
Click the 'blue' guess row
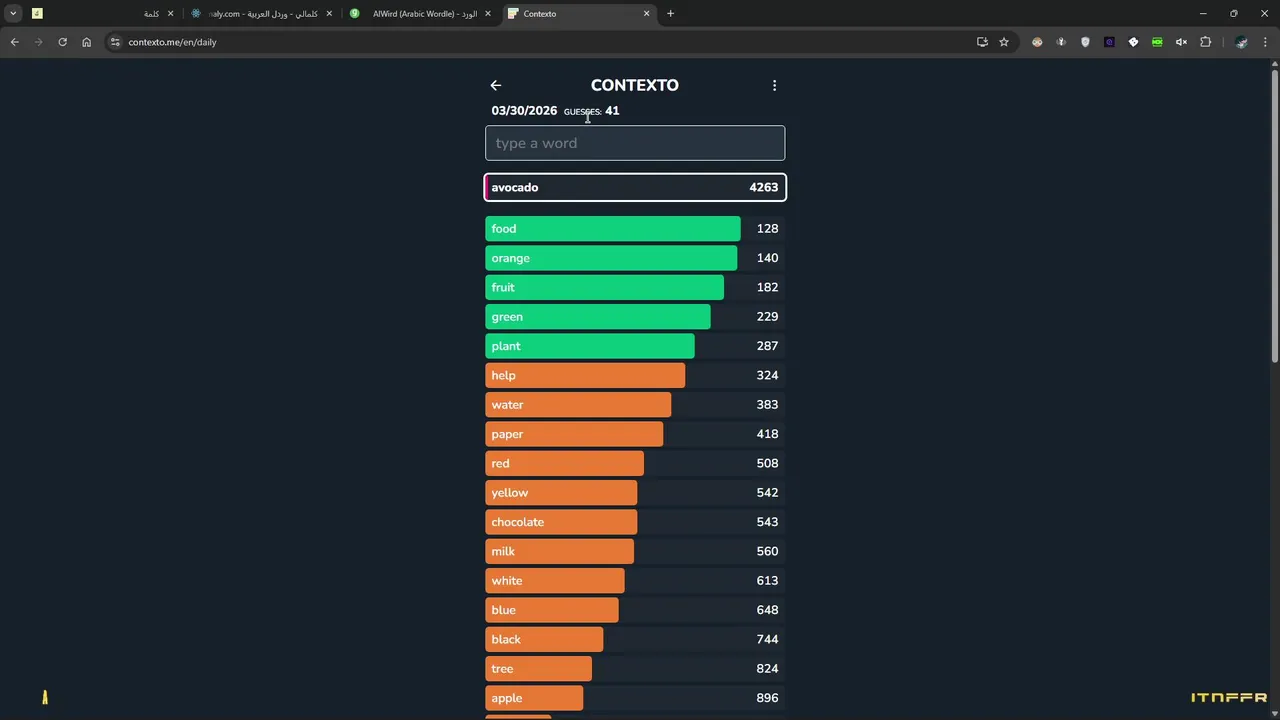(635, 610)
